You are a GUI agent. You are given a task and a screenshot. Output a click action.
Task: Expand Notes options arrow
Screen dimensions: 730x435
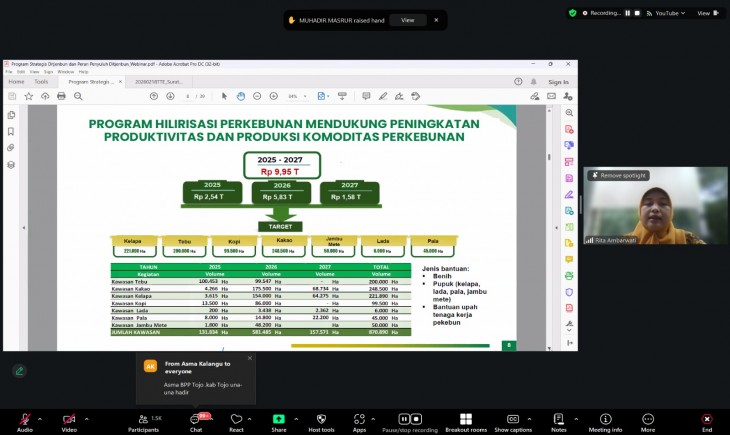(x=576, y=419)
